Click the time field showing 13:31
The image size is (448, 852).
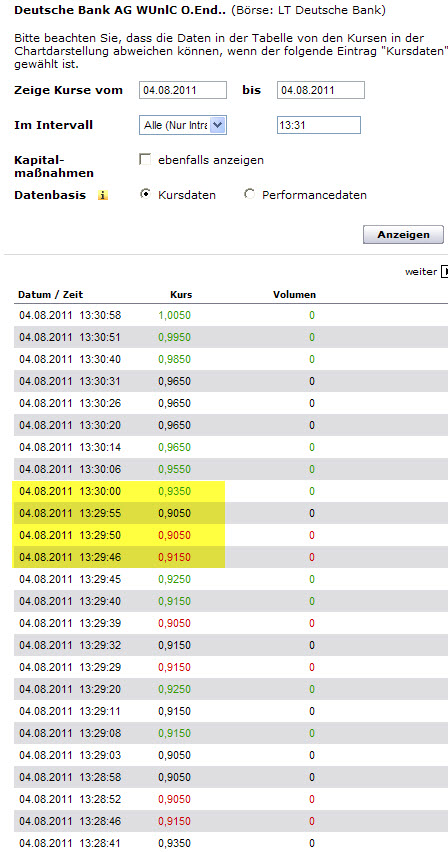coord(319,125)
